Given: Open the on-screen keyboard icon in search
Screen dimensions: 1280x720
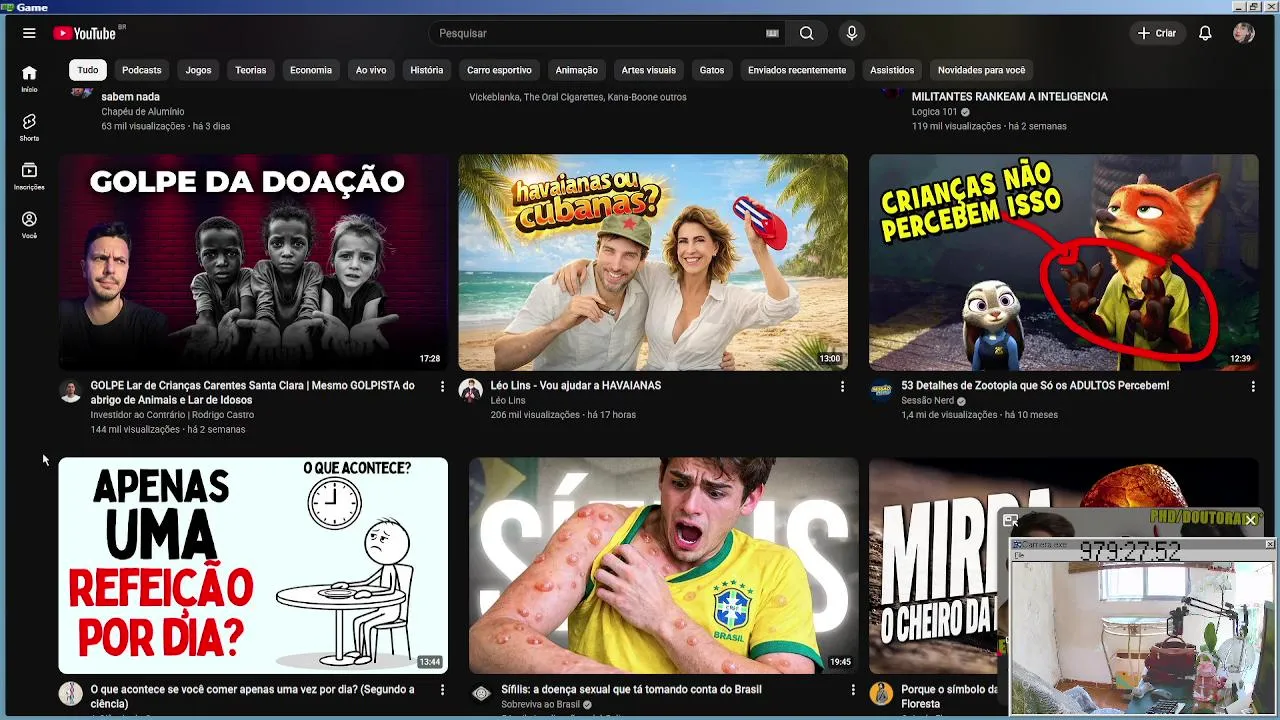Looking at the screenshot, I should pos(772,33).
